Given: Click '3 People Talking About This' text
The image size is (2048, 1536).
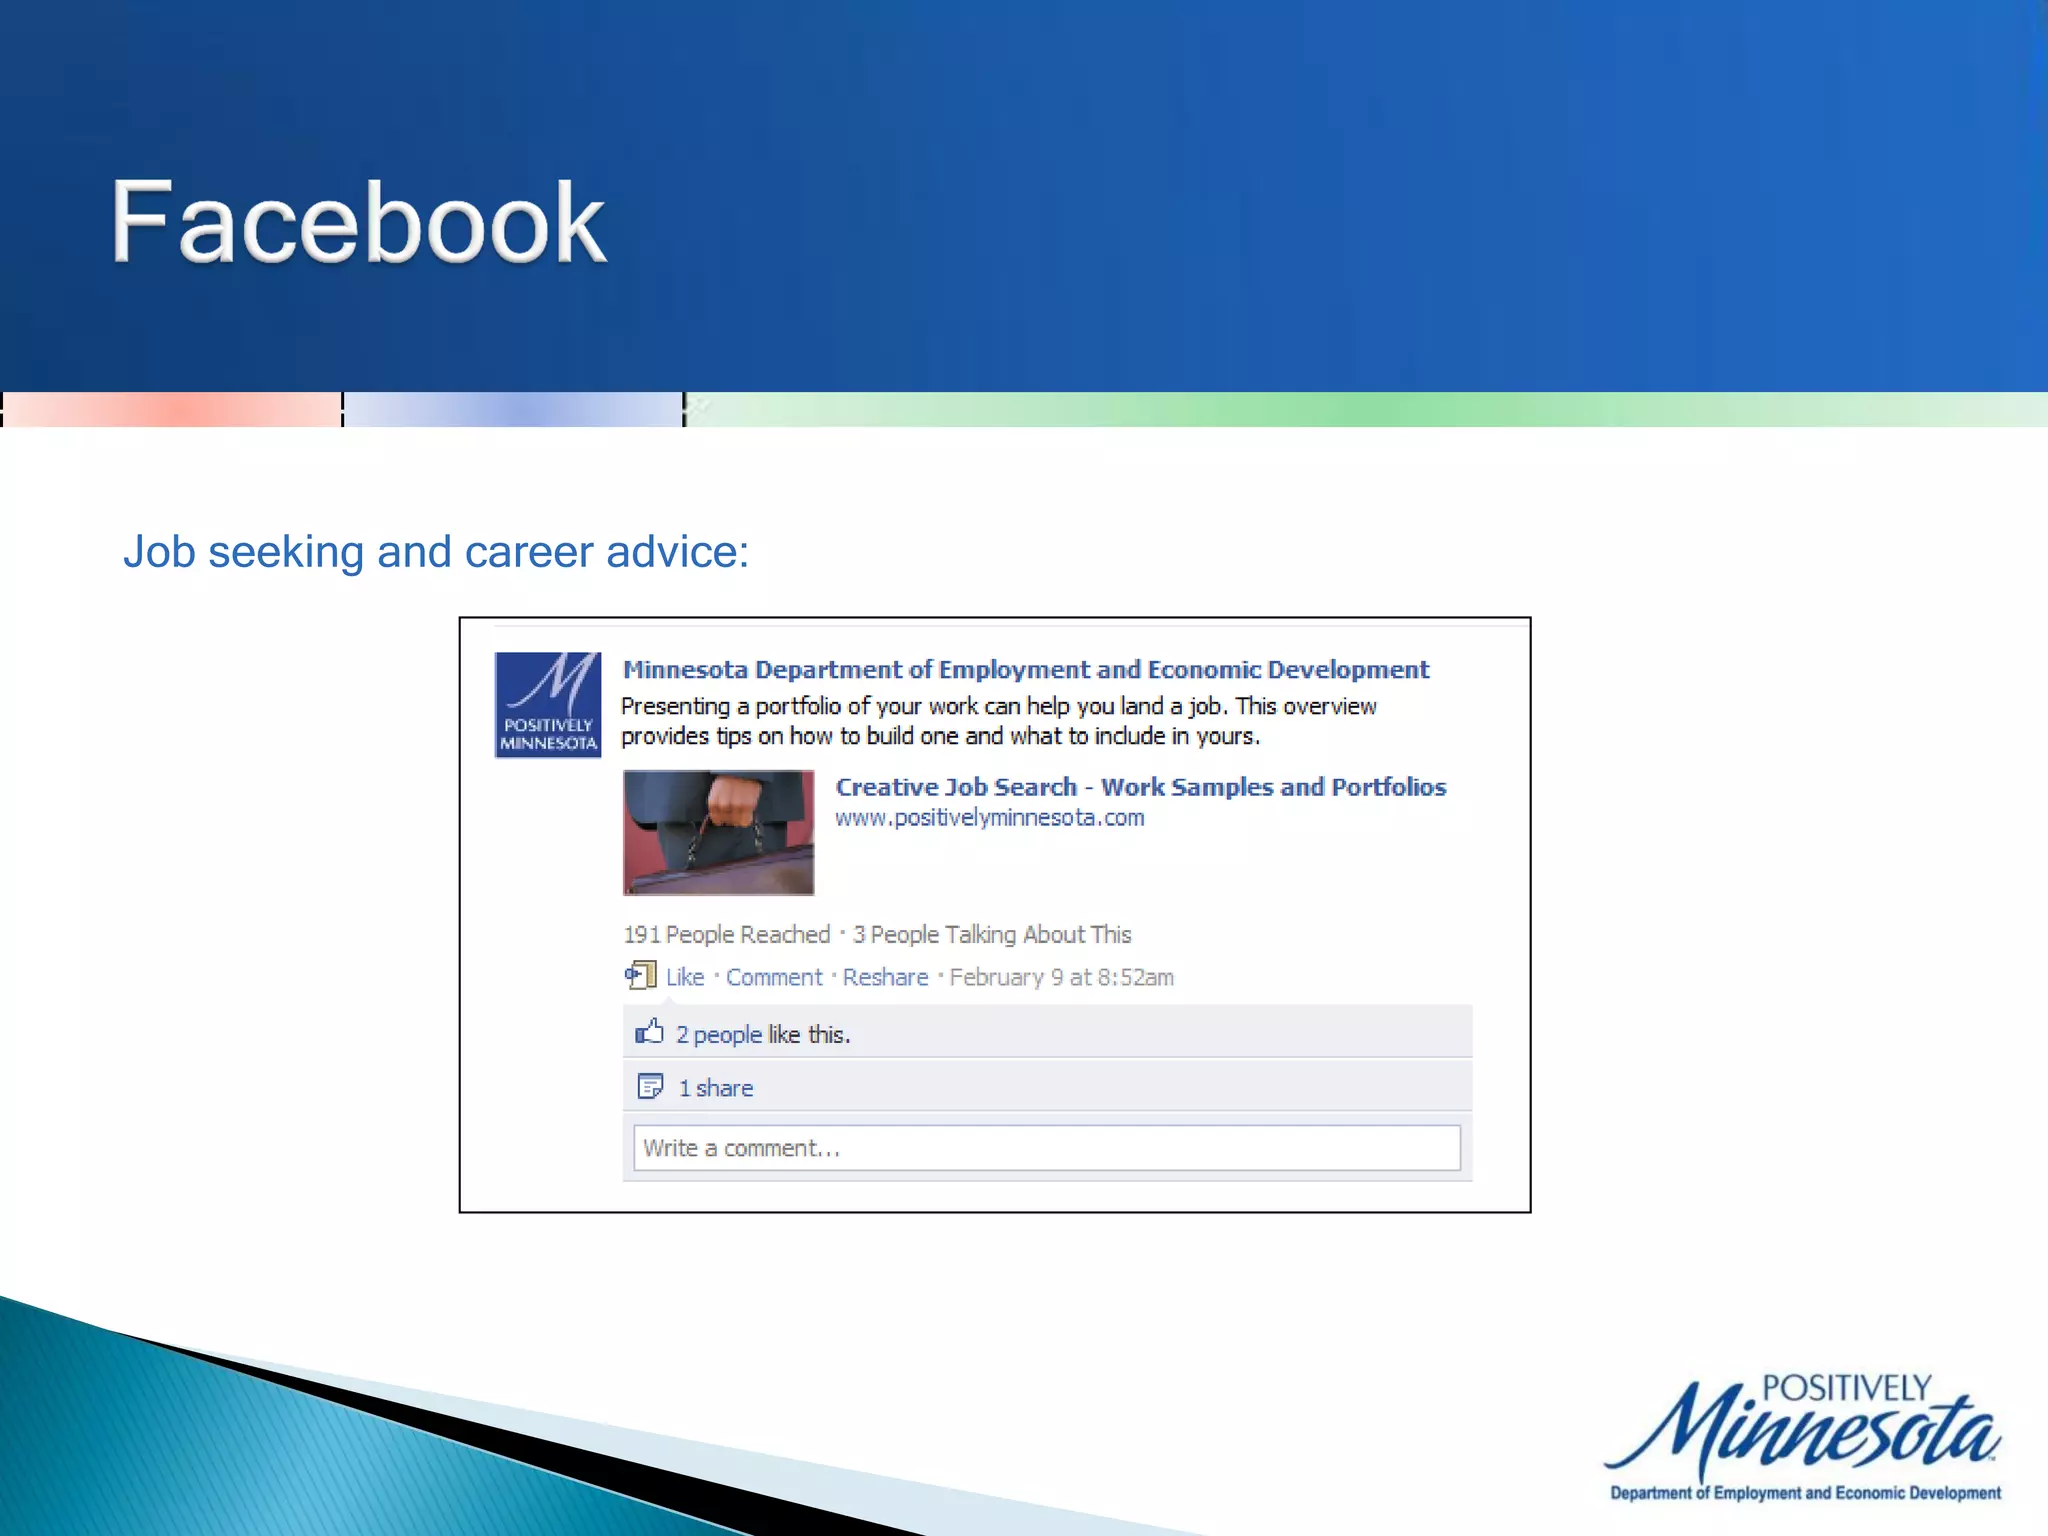Looking at the screenshot, I should 992,934.
